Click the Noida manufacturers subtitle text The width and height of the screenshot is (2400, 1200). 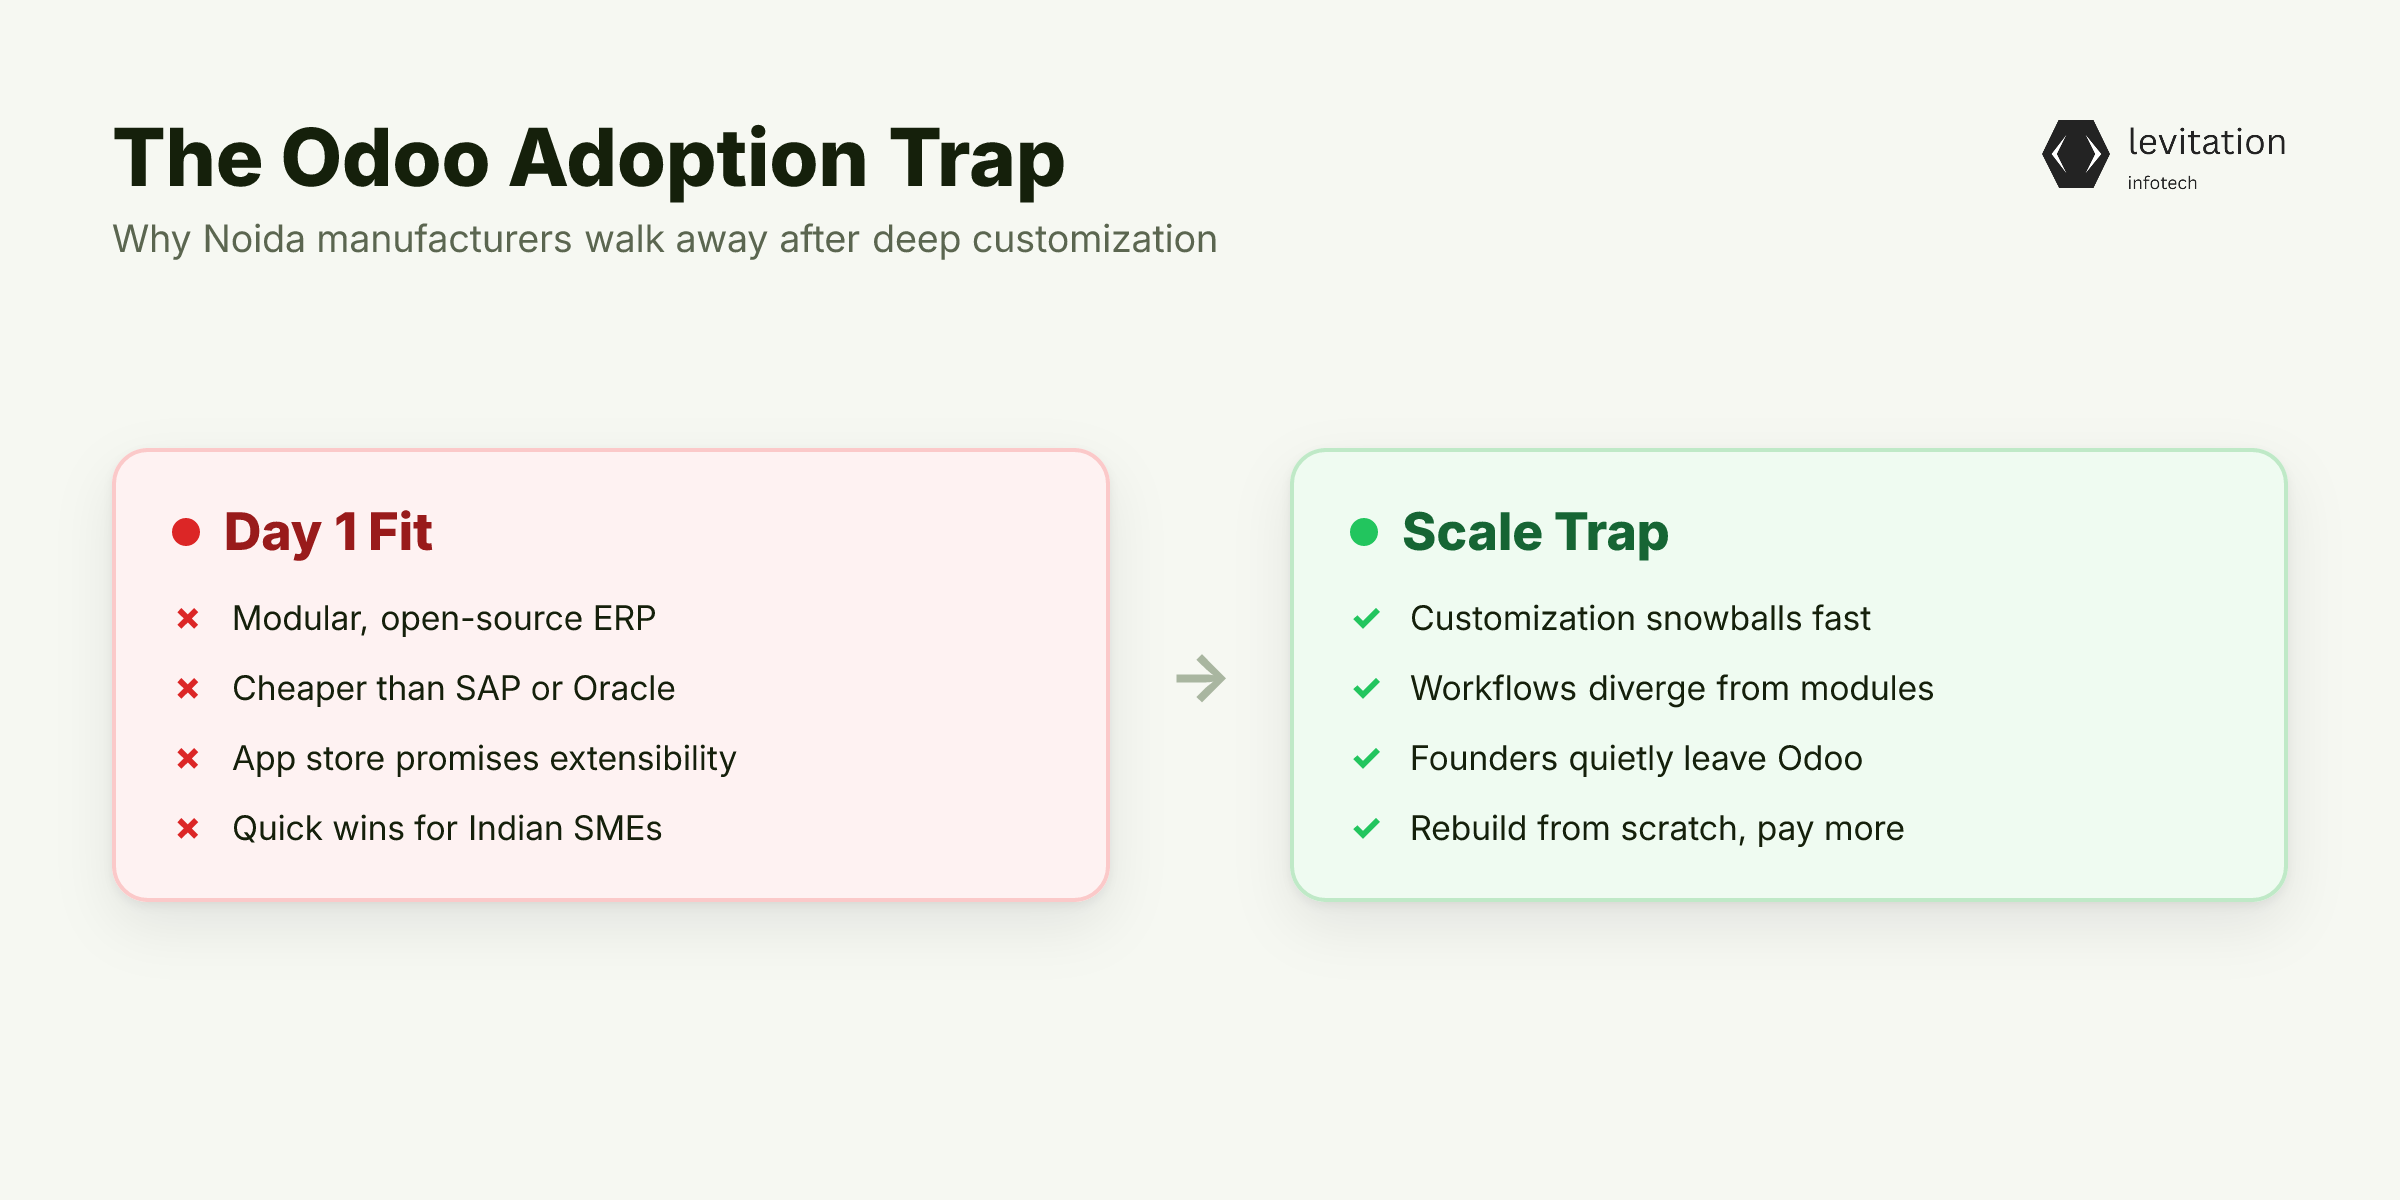point(665,240)
